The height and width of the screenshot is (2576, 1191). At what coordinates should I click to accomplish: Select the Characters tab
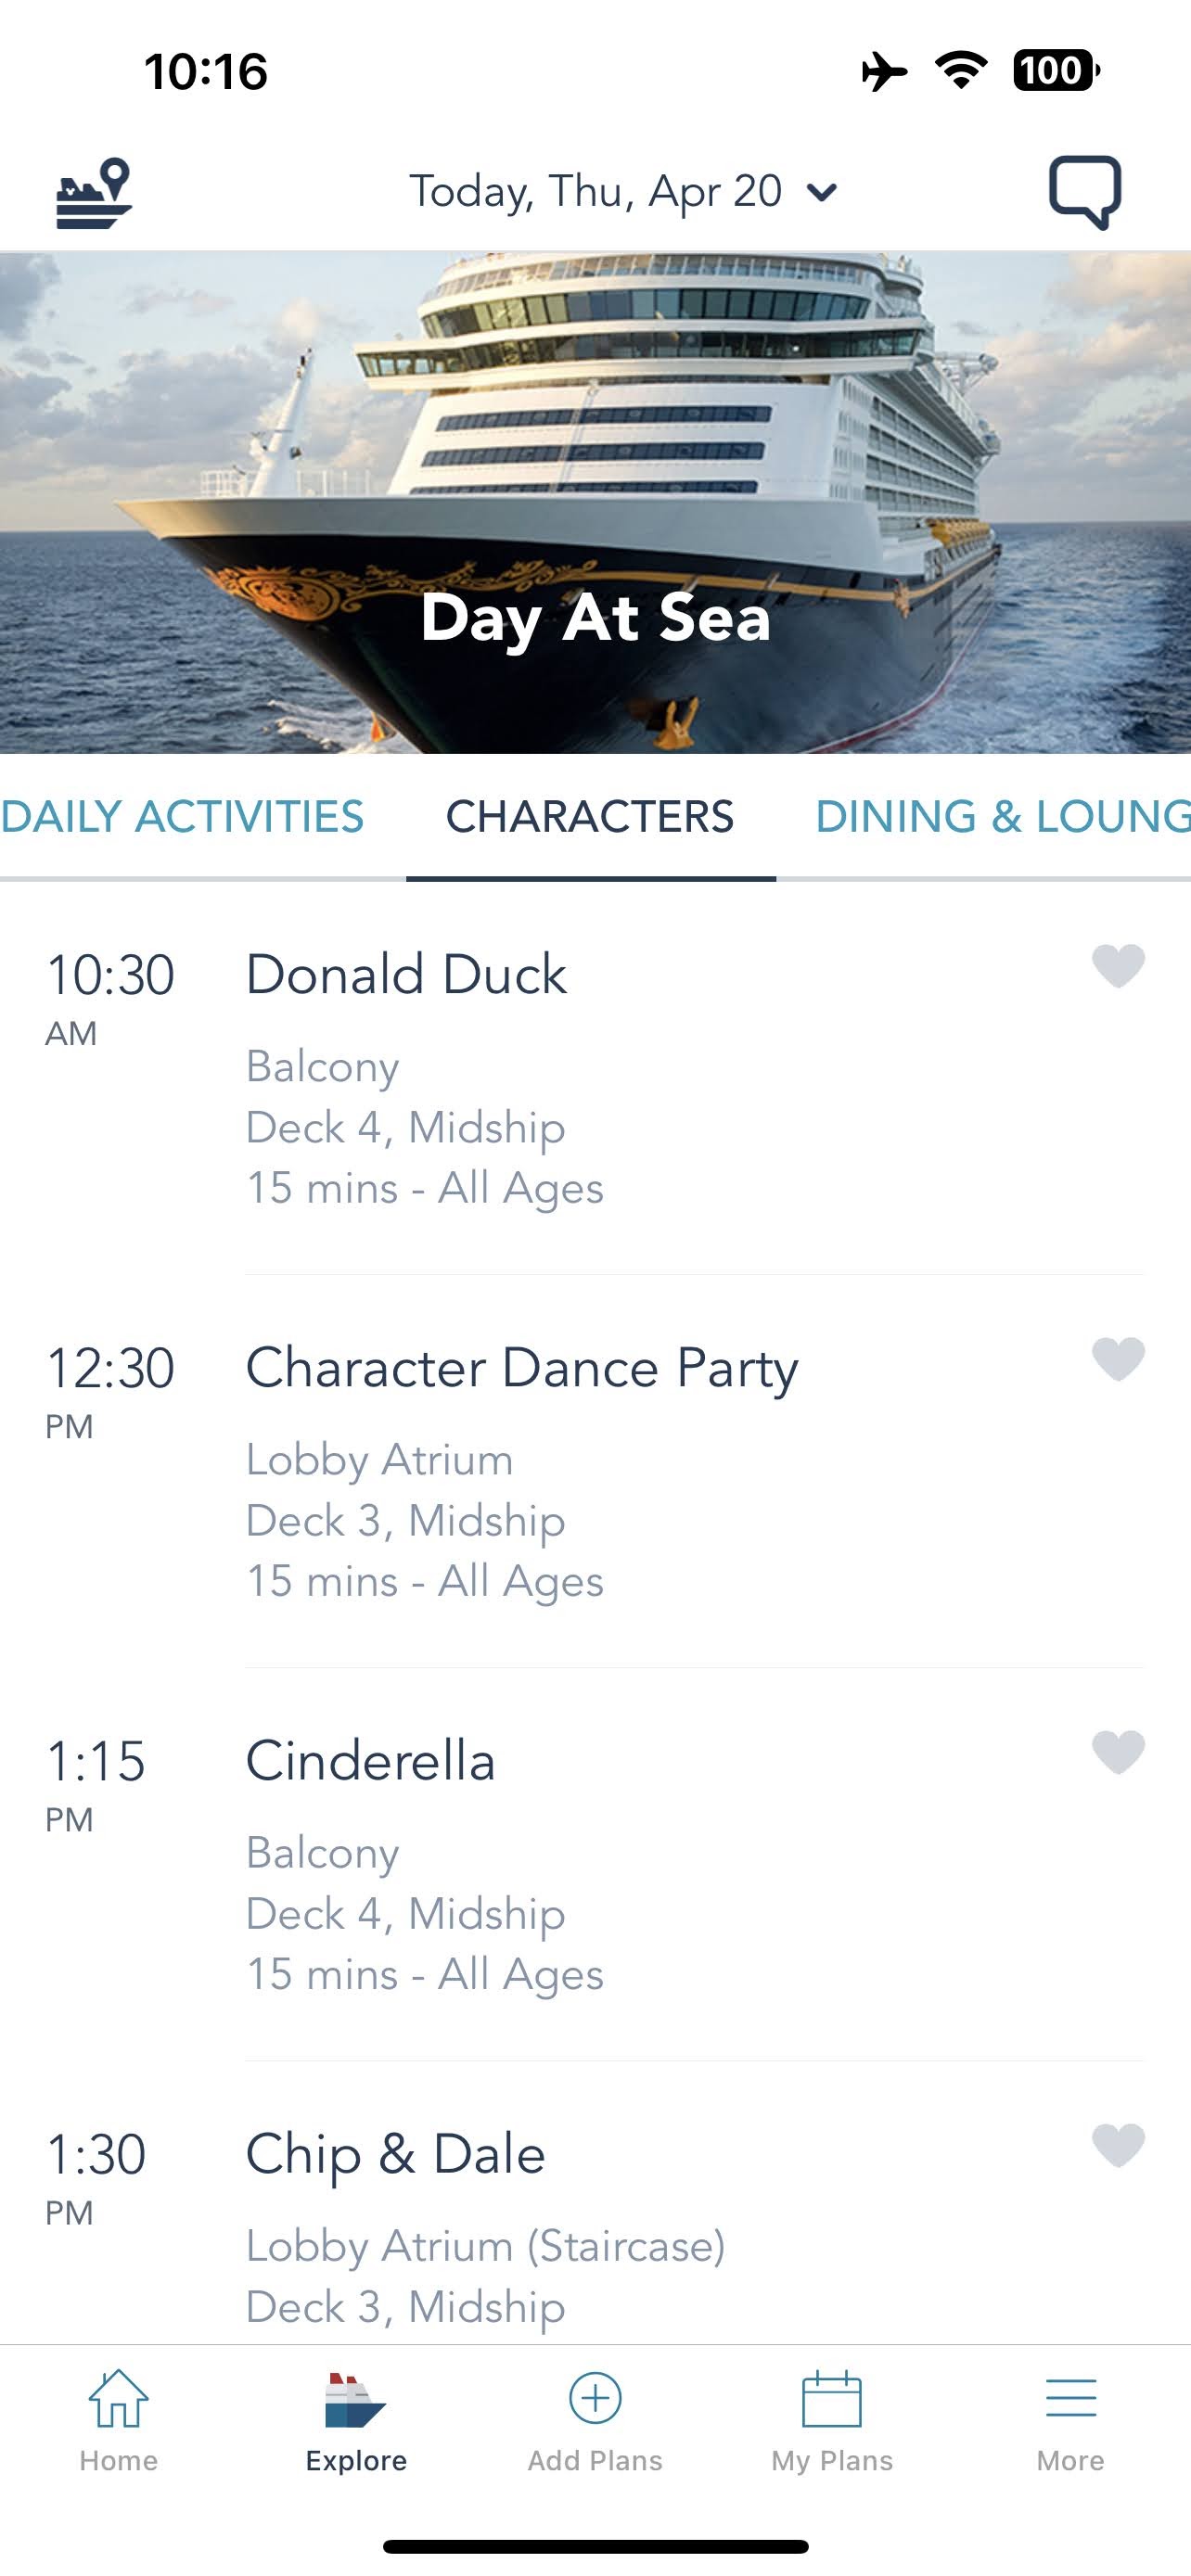tap(590, 817)
